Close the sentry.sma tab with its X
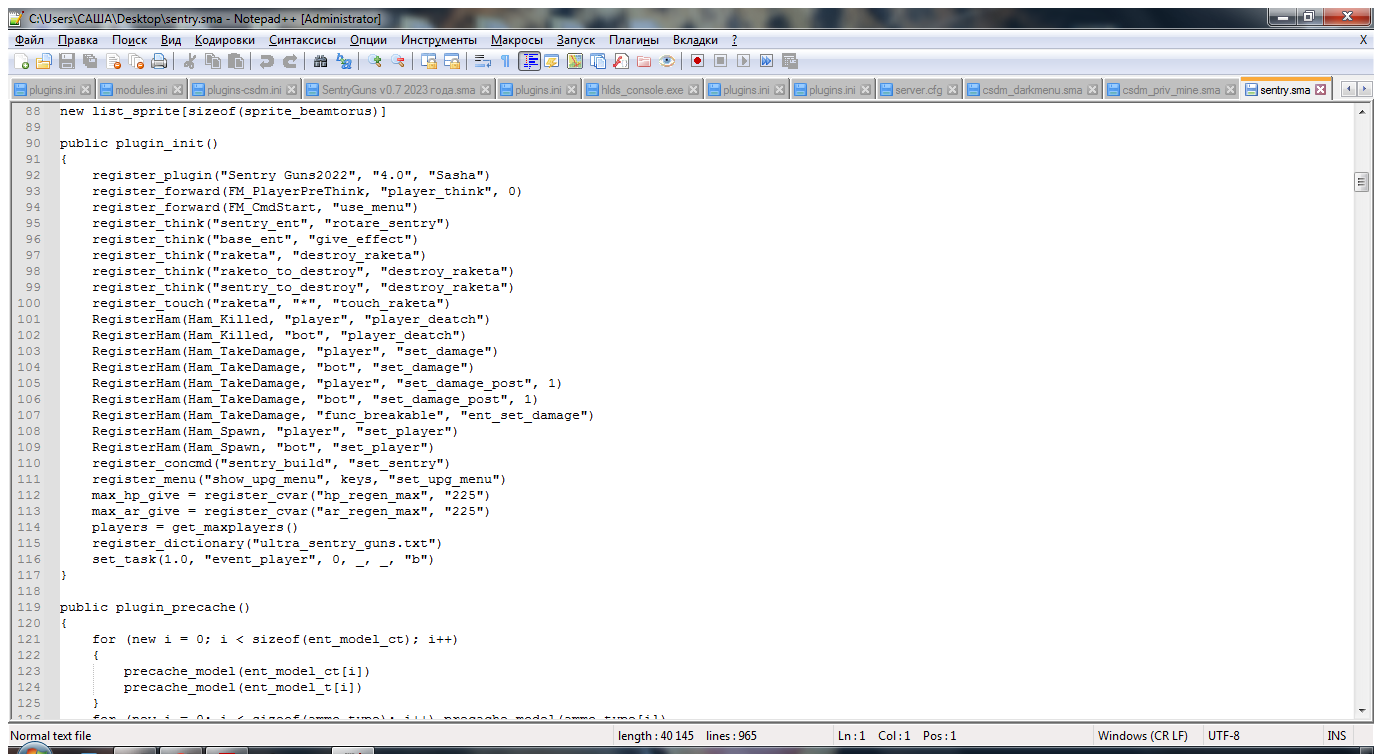The image size is (1382, 754). click(x=1320, y=90)
